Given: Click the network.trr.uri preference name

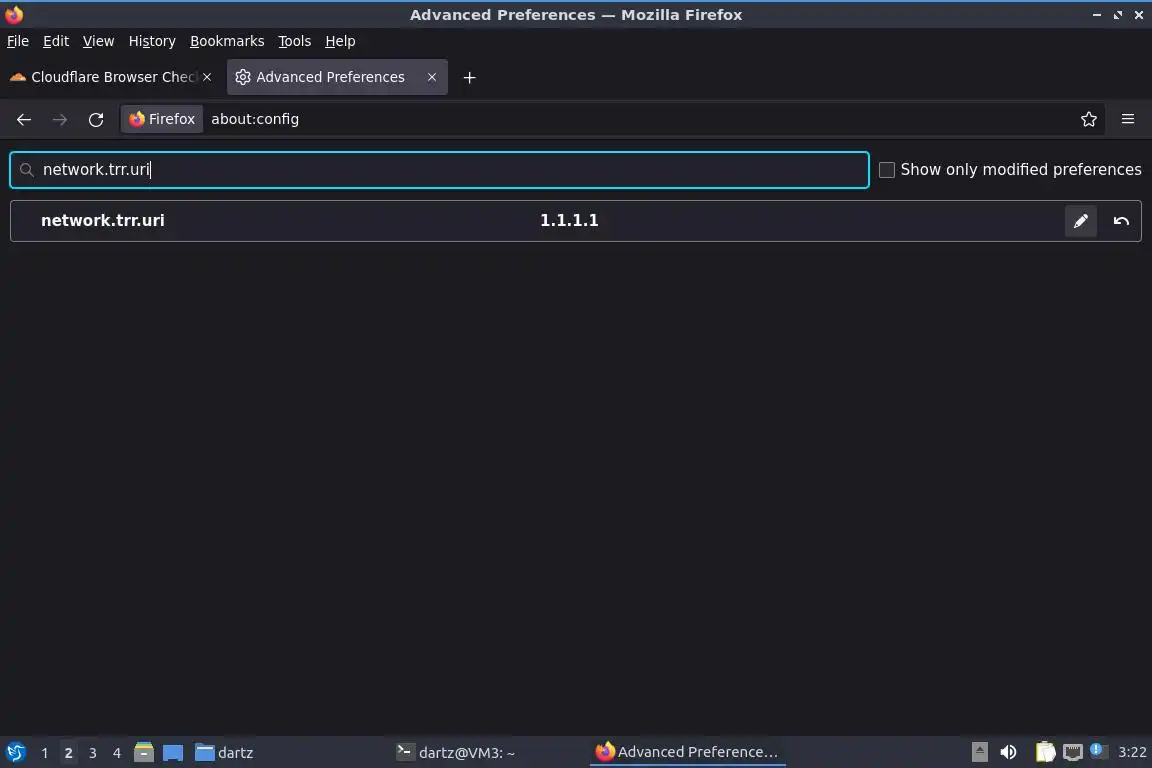Looking at the screenshot, I should tap(103, 220).
